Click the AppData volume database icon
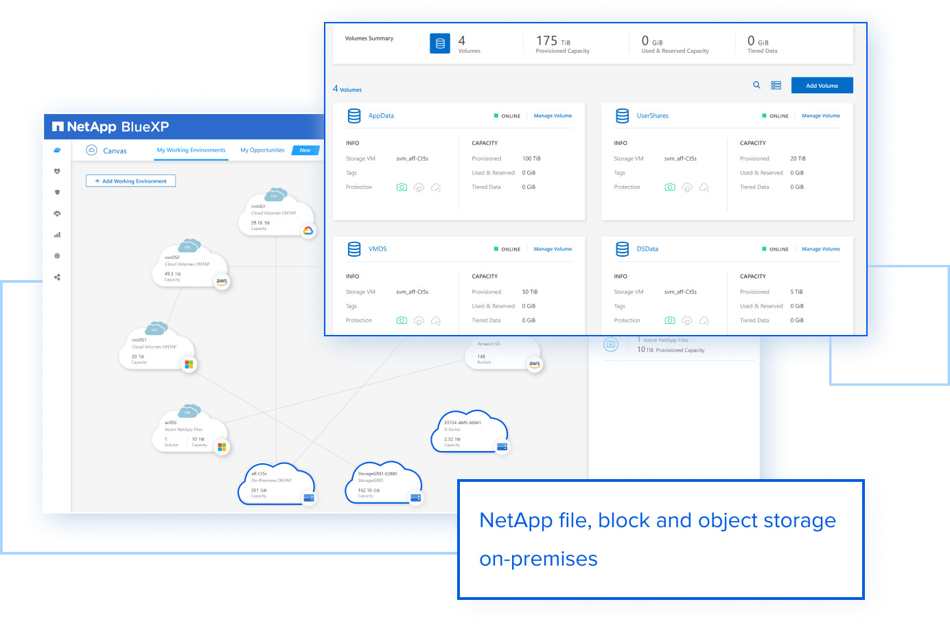Screen dimensions: 950x626 tap(354, 116)
